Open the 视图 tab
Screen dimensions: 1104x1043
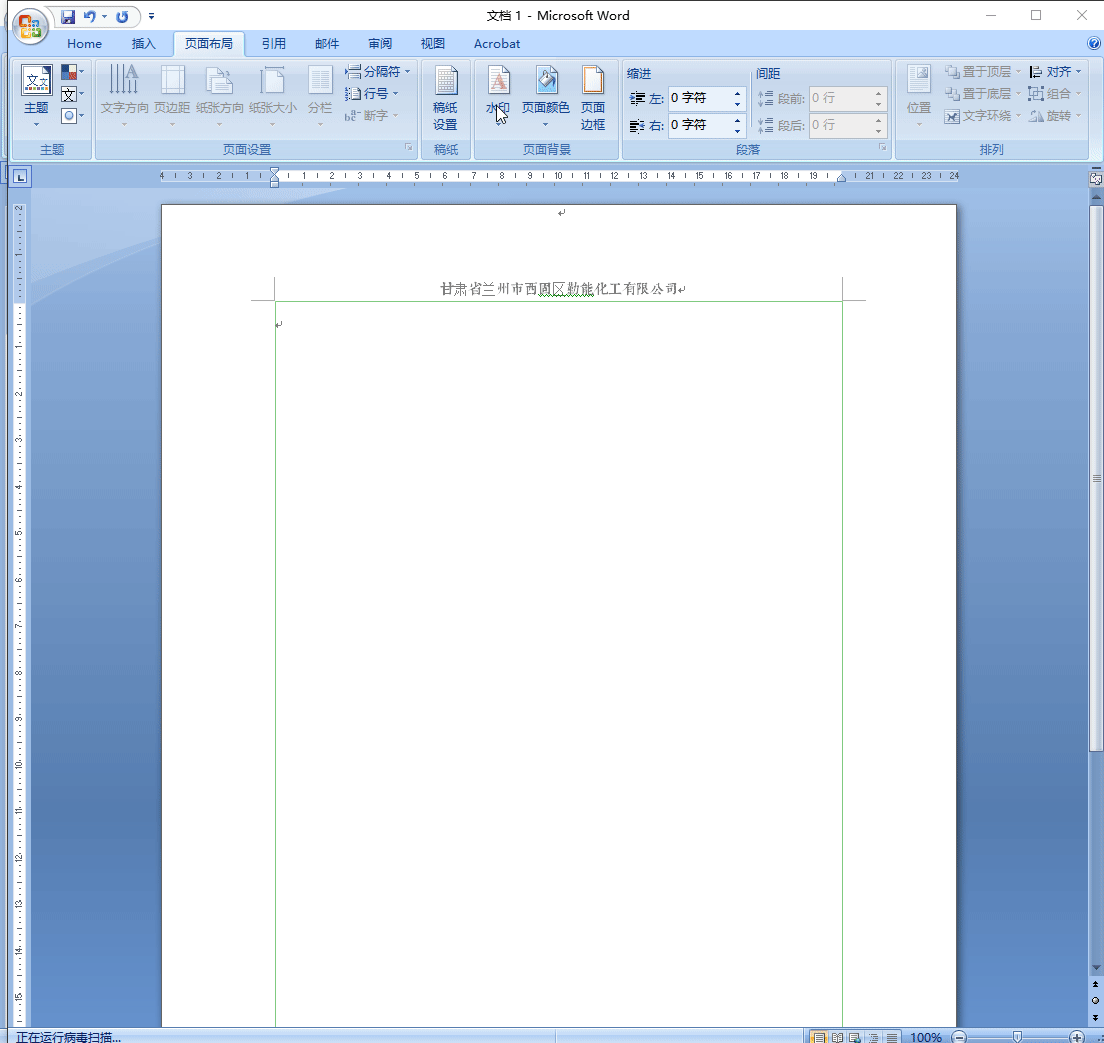[433, 44]
